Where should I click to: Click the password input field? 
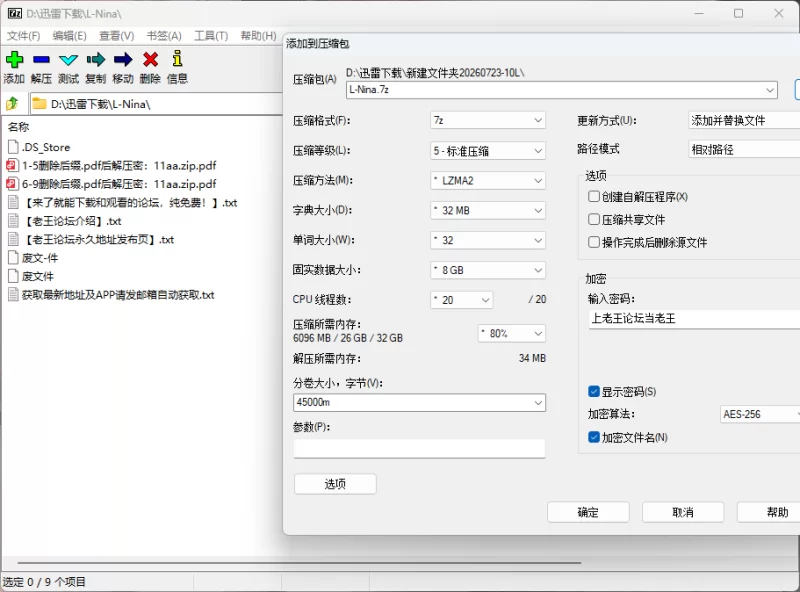pos(694,318)
